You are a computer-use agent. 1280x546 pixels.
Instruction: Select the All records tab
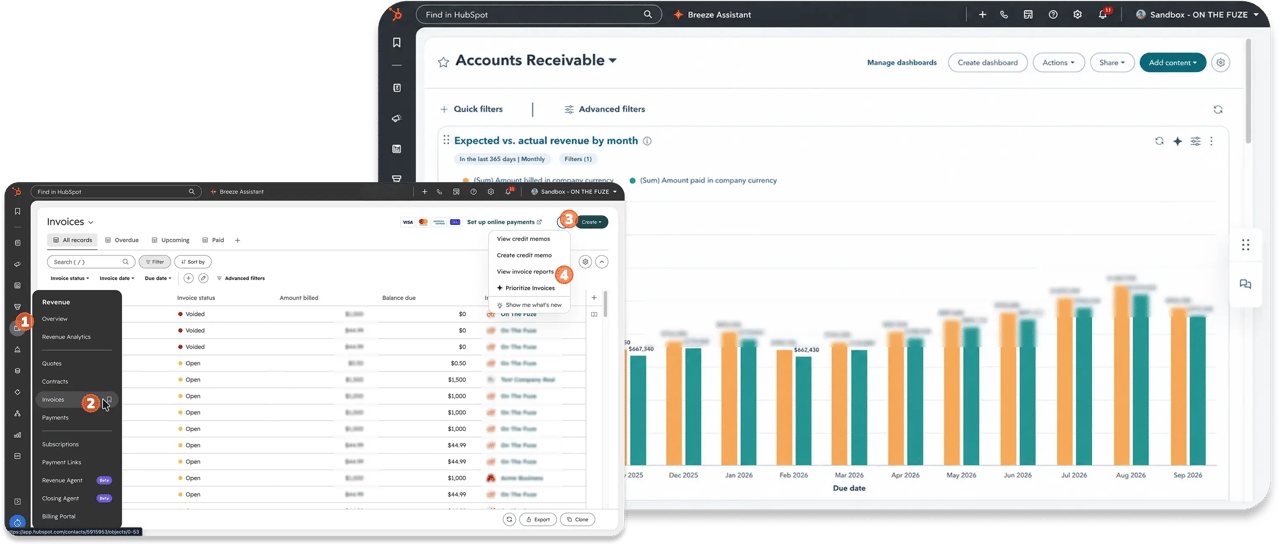coord(72,240)
